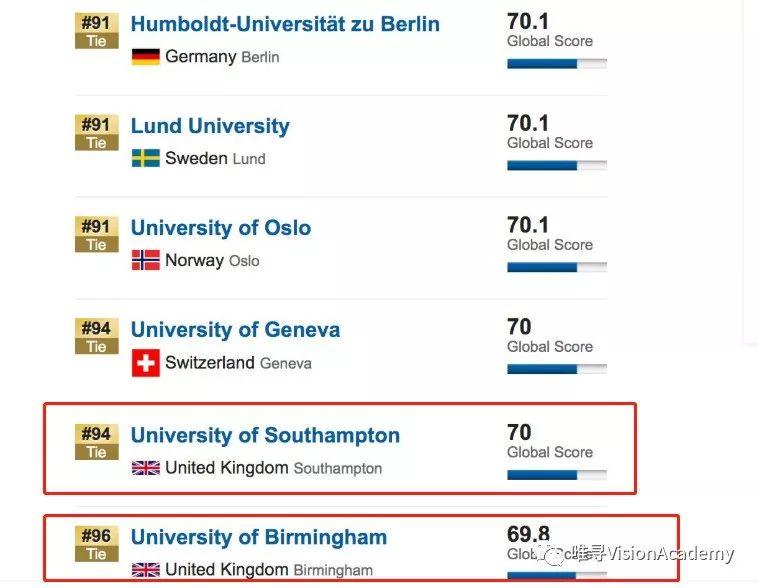This screenshot has height=588, width=758.
Task: Click the #94 Tie badge for University of Geneva
Action: [x=96, y=337]
